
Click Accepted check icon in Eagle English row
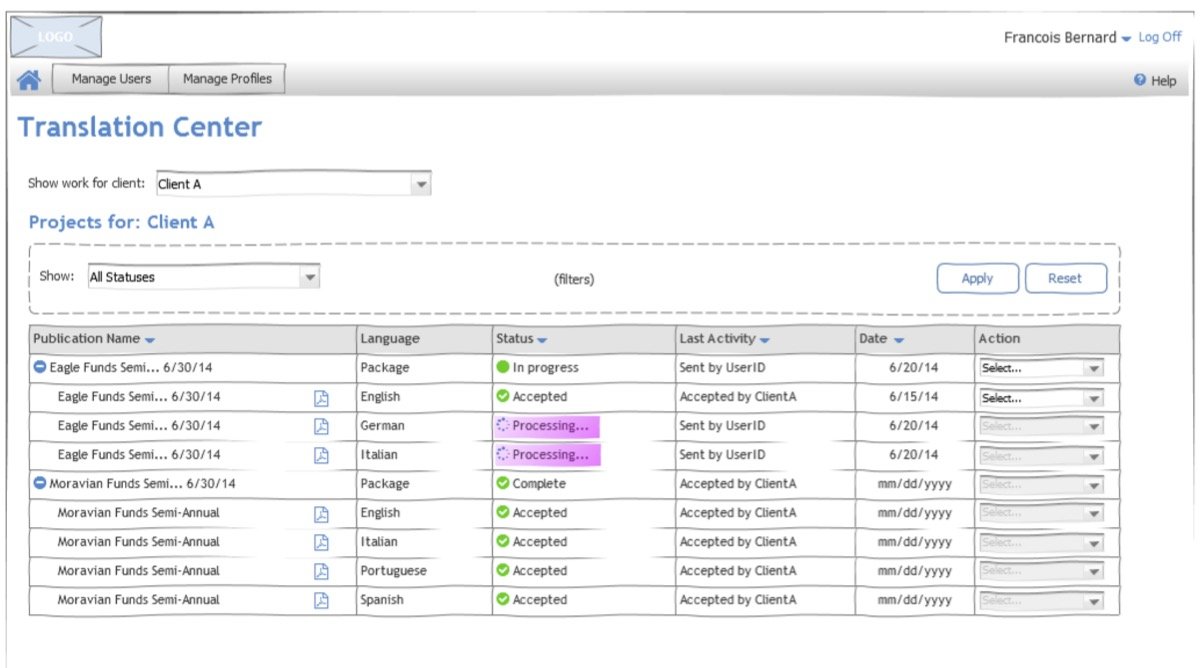point(503,396)
